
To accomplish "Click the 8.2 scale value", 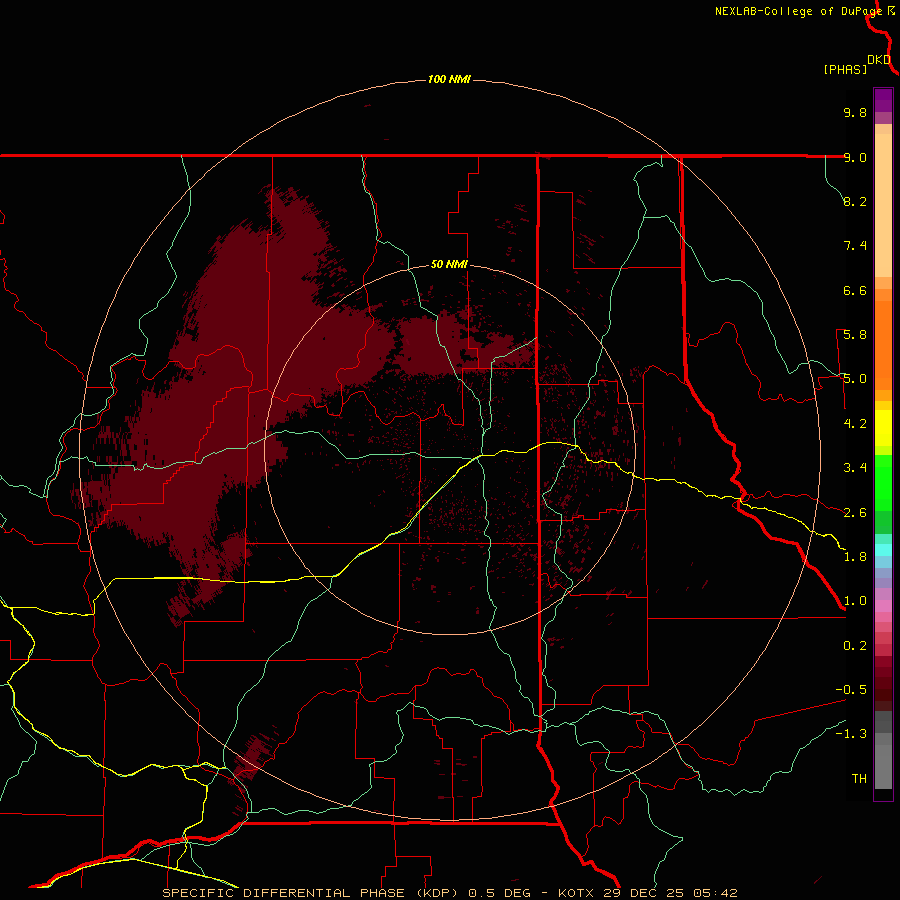I will coord(855,201).
